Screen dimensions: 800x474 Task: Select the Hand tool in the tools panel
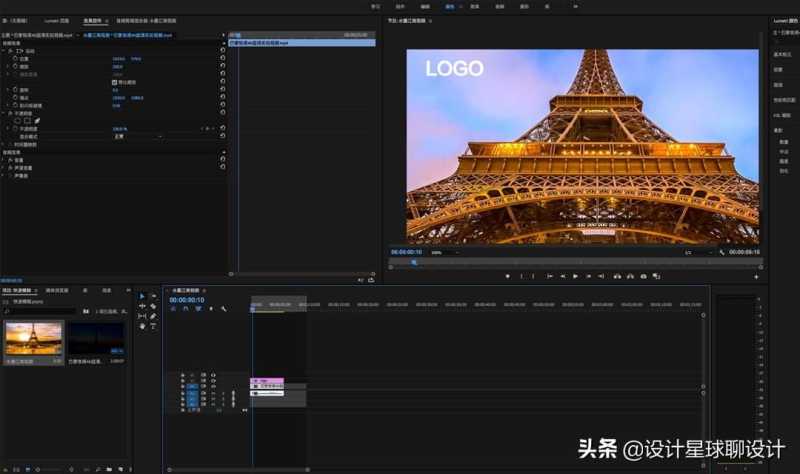(142, 326)
